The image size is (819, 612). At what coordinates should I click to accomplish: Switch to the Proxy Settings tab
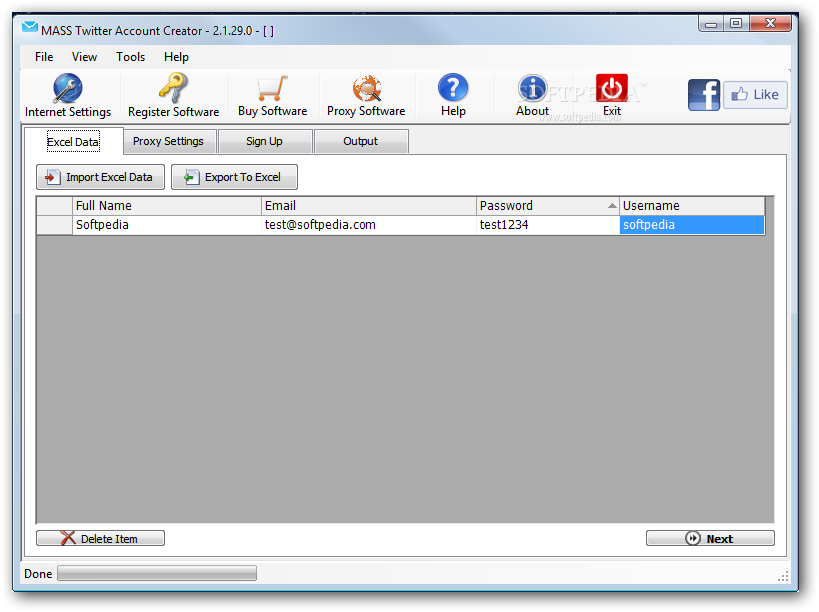click(x=168, y=142)
